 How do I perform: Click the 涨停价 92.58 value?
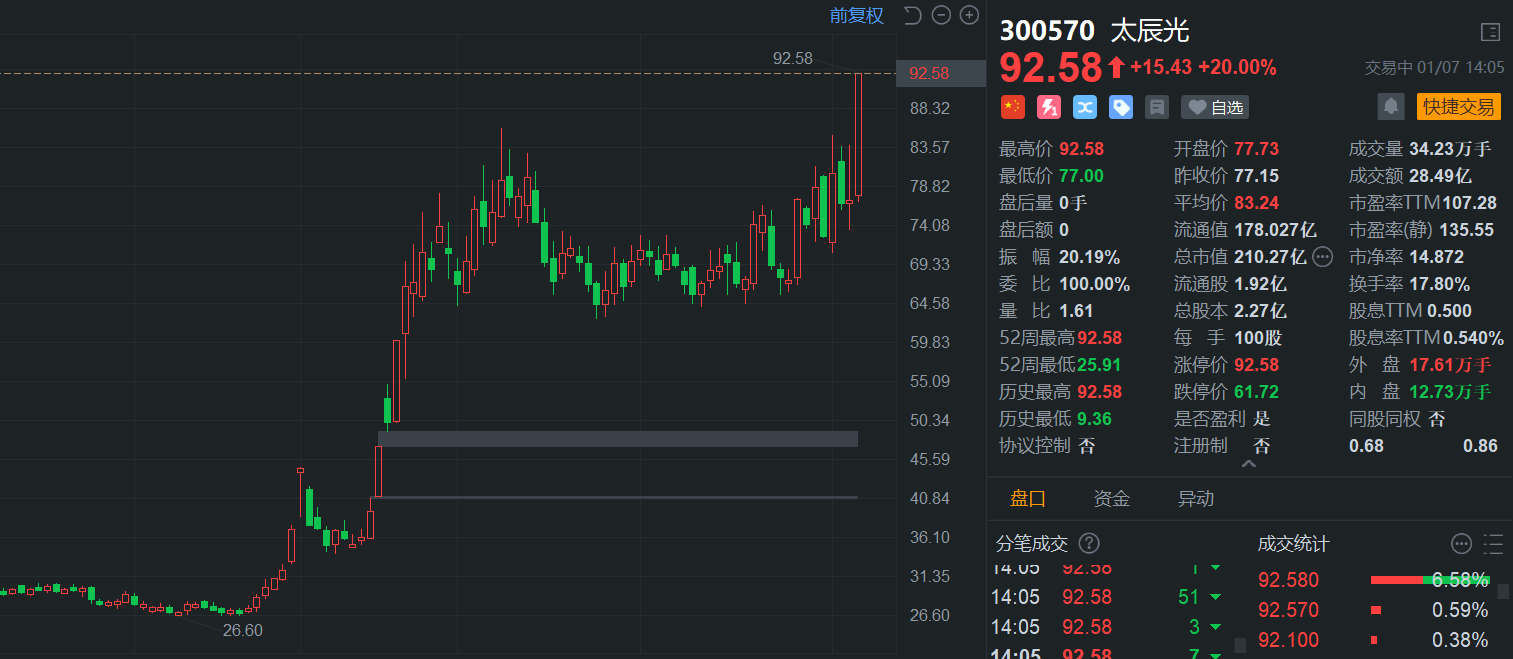click(1256, 365)
